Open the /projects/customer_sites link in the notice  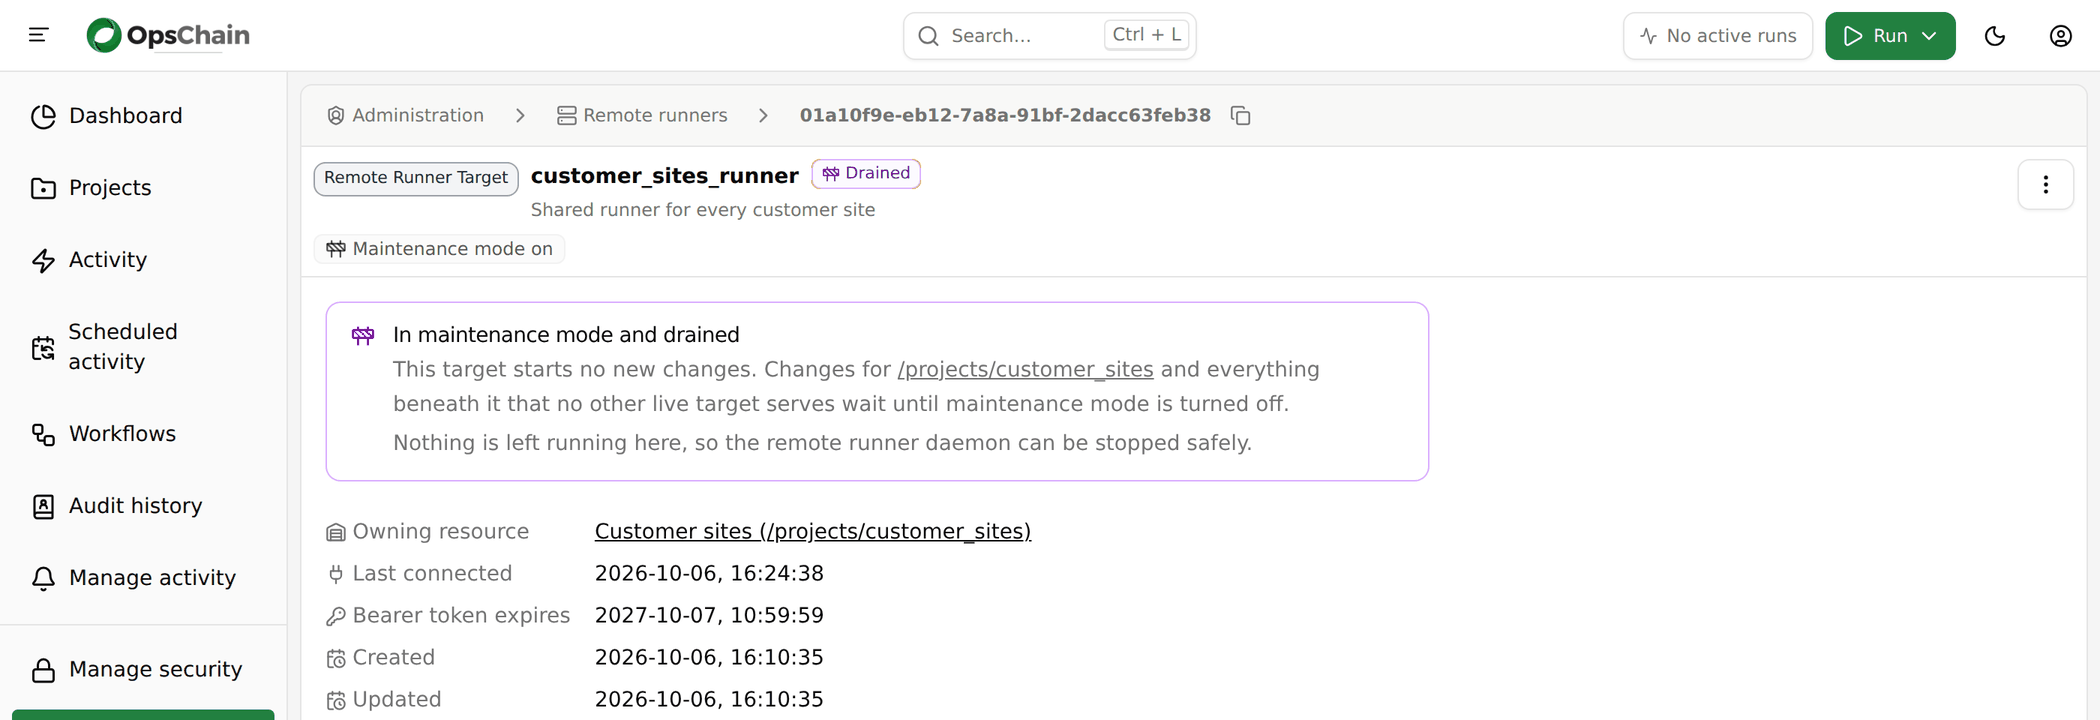tap(1025, 370)
